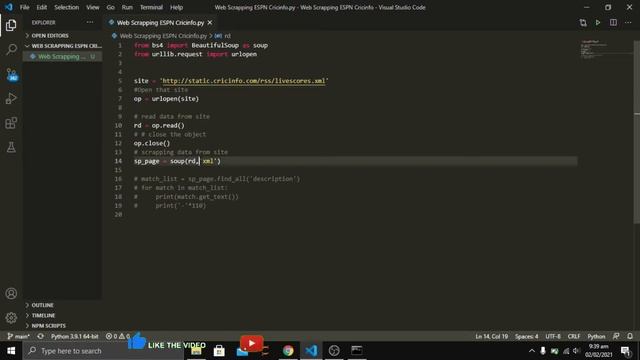
Task: Open Google Chrome from taskbar
Action: (x=288, y=351)
